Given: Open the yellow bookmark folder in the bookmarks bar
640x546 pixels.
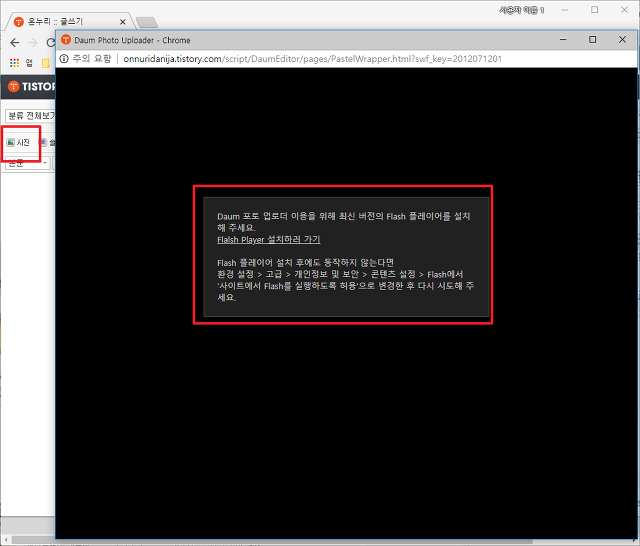Looking at the screenshot, I should tap(46, 63).
